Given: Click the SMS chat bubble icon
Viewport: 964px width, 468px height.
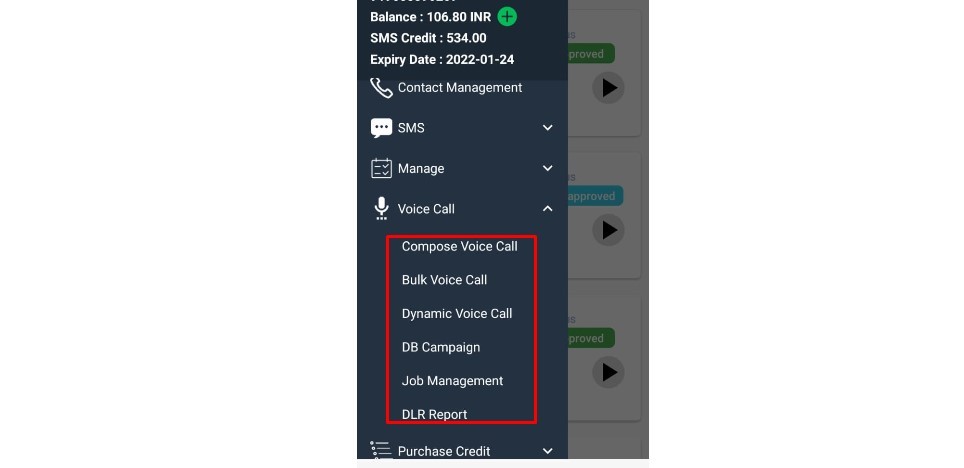Looking at the screenshot, I should point(381,128).
